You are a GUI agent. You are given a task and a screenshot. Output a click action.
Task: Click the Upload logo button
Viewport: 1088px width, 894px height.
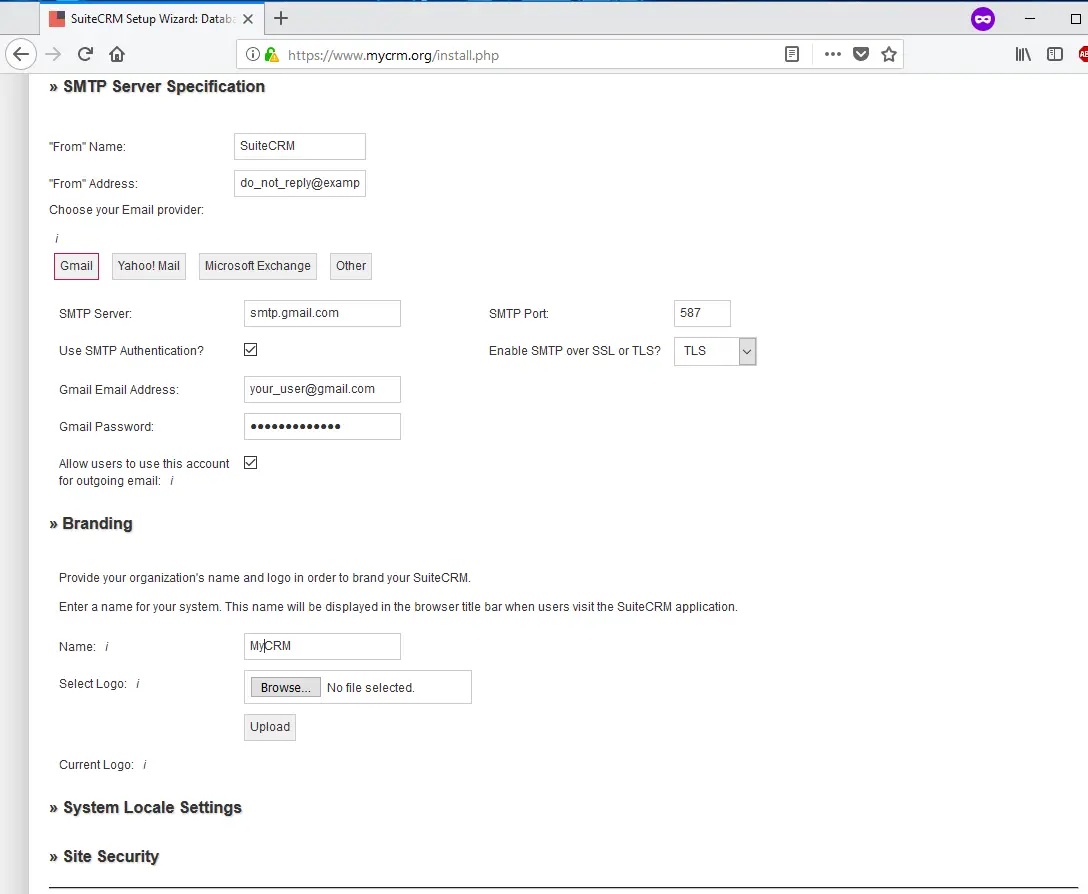270,727
